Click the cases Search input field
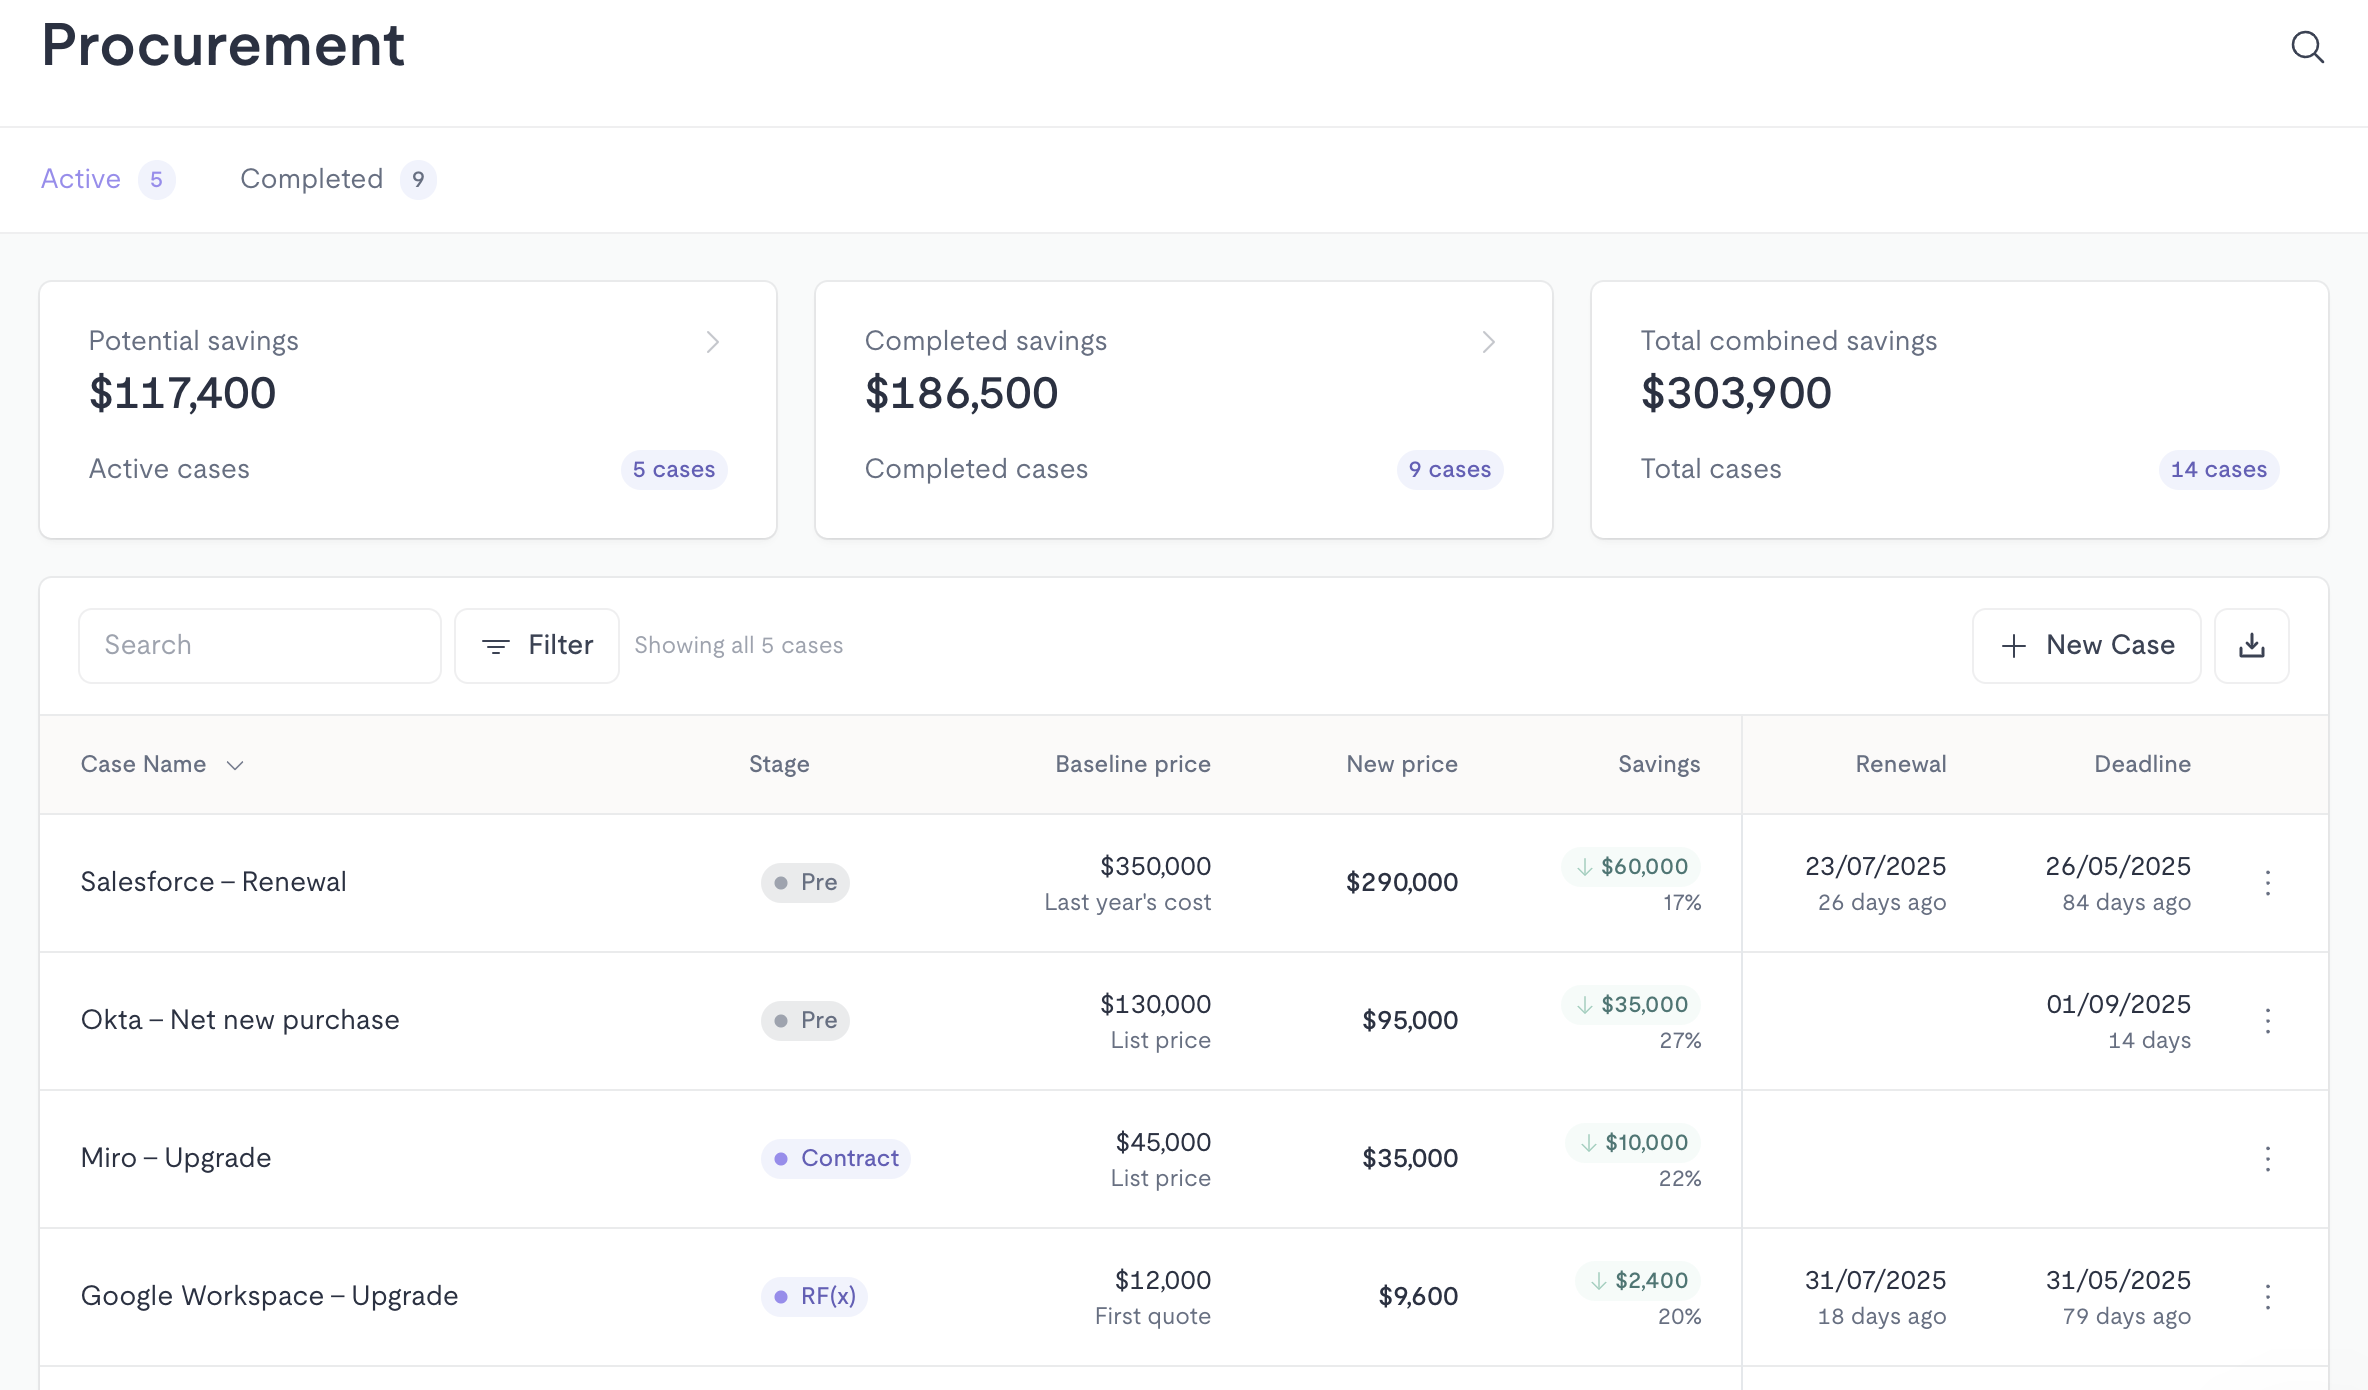The image size is (2368, 1390). tap(260, 646)
